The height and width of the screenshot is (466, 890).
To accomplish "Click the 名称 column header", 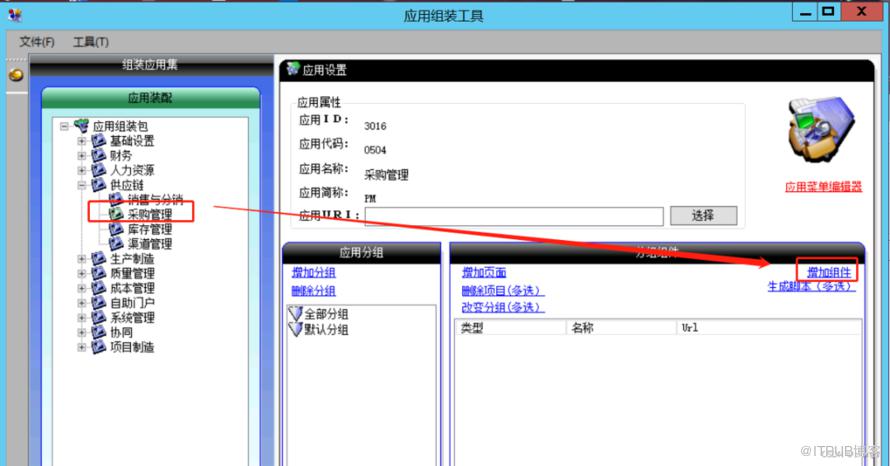I will [620, 328].
